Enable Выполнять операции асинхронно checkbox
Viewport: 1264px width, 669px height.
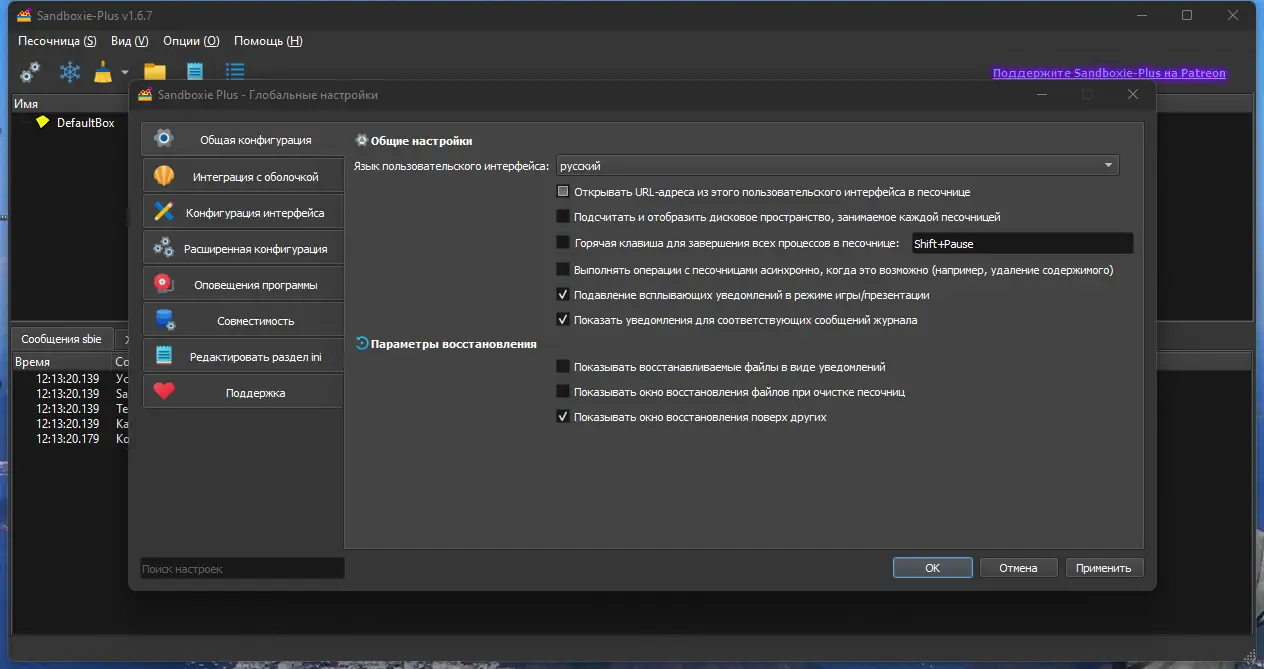point(563,269)
